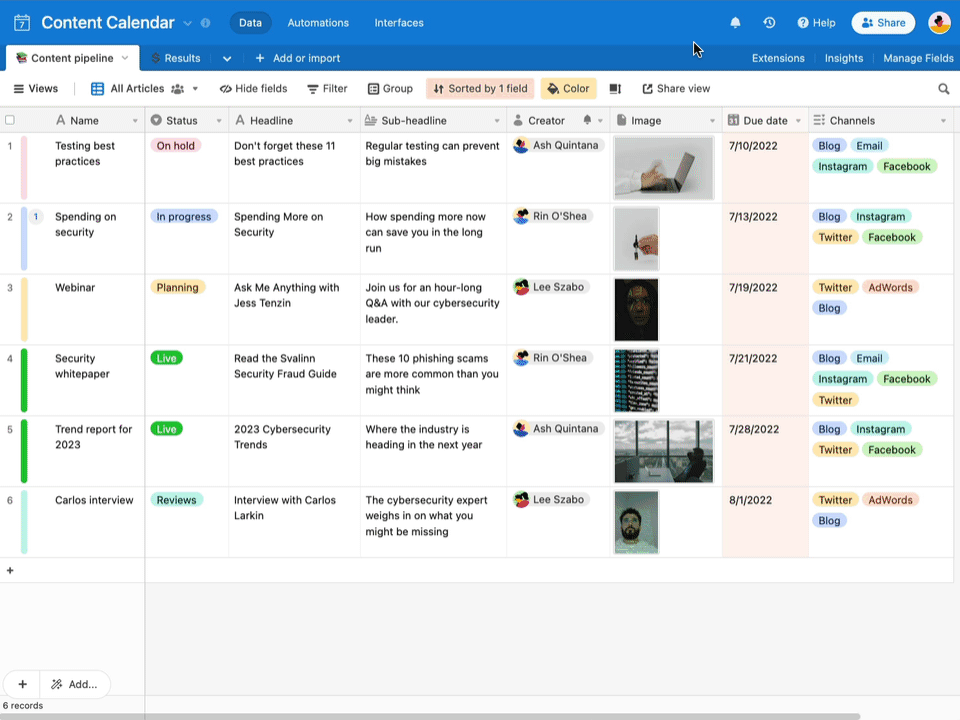Click the row height icon
This screenshot has height=720, width=960.
[615, 89]
